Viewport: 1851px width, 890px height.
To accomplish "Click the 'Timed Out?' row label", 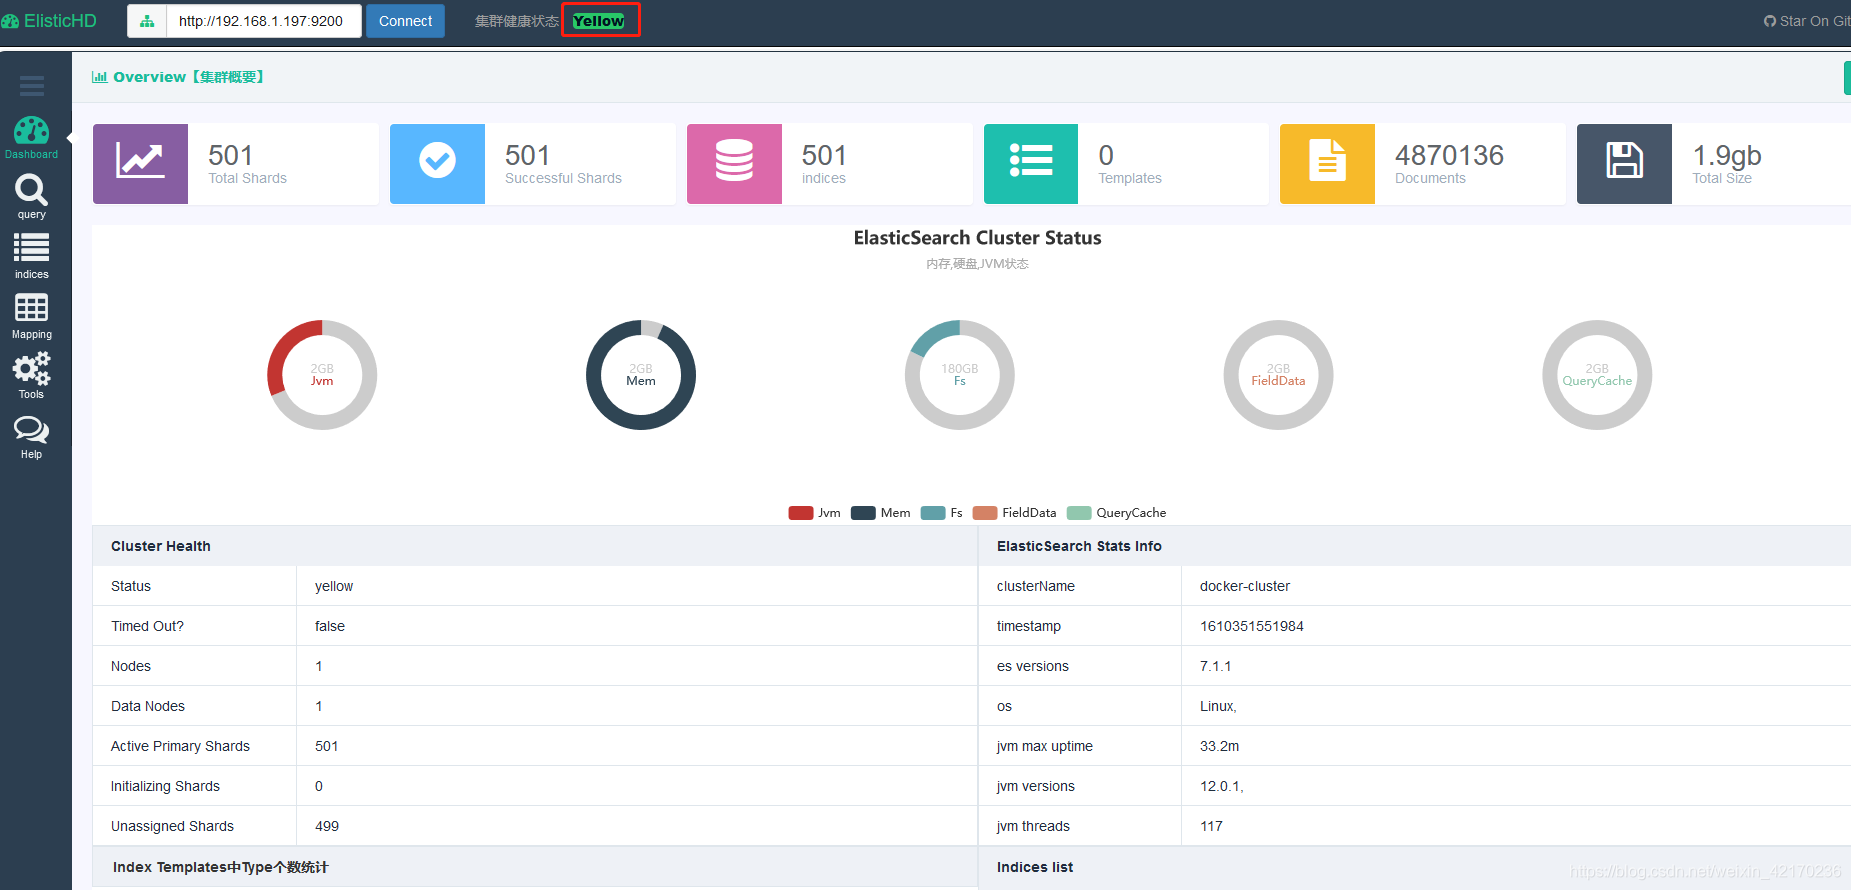I will [147, 626].
